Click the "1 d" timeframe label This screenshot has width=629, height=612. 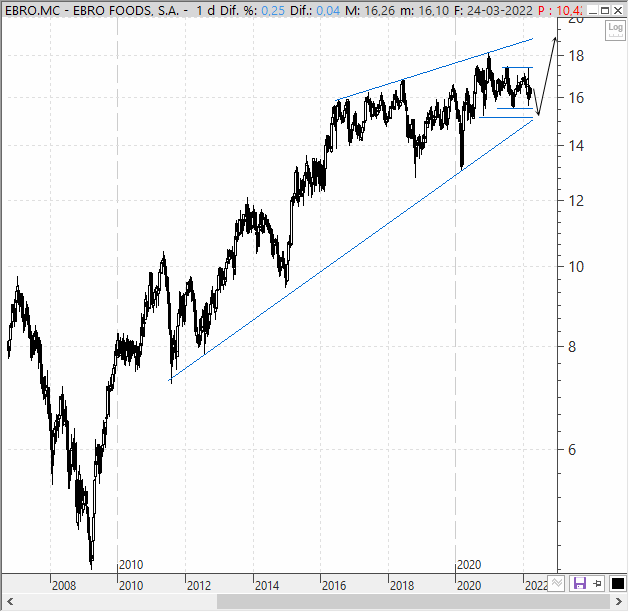(x=205, y=11)
